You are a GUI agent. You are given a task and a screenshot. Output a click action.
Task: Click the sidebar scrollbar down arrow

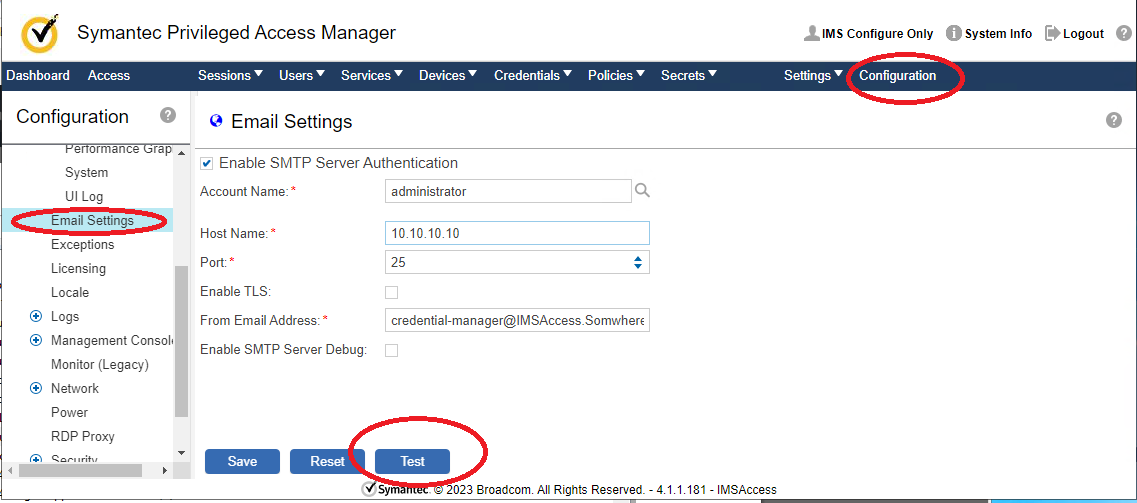pyautogui.click(x=181, y=454)
